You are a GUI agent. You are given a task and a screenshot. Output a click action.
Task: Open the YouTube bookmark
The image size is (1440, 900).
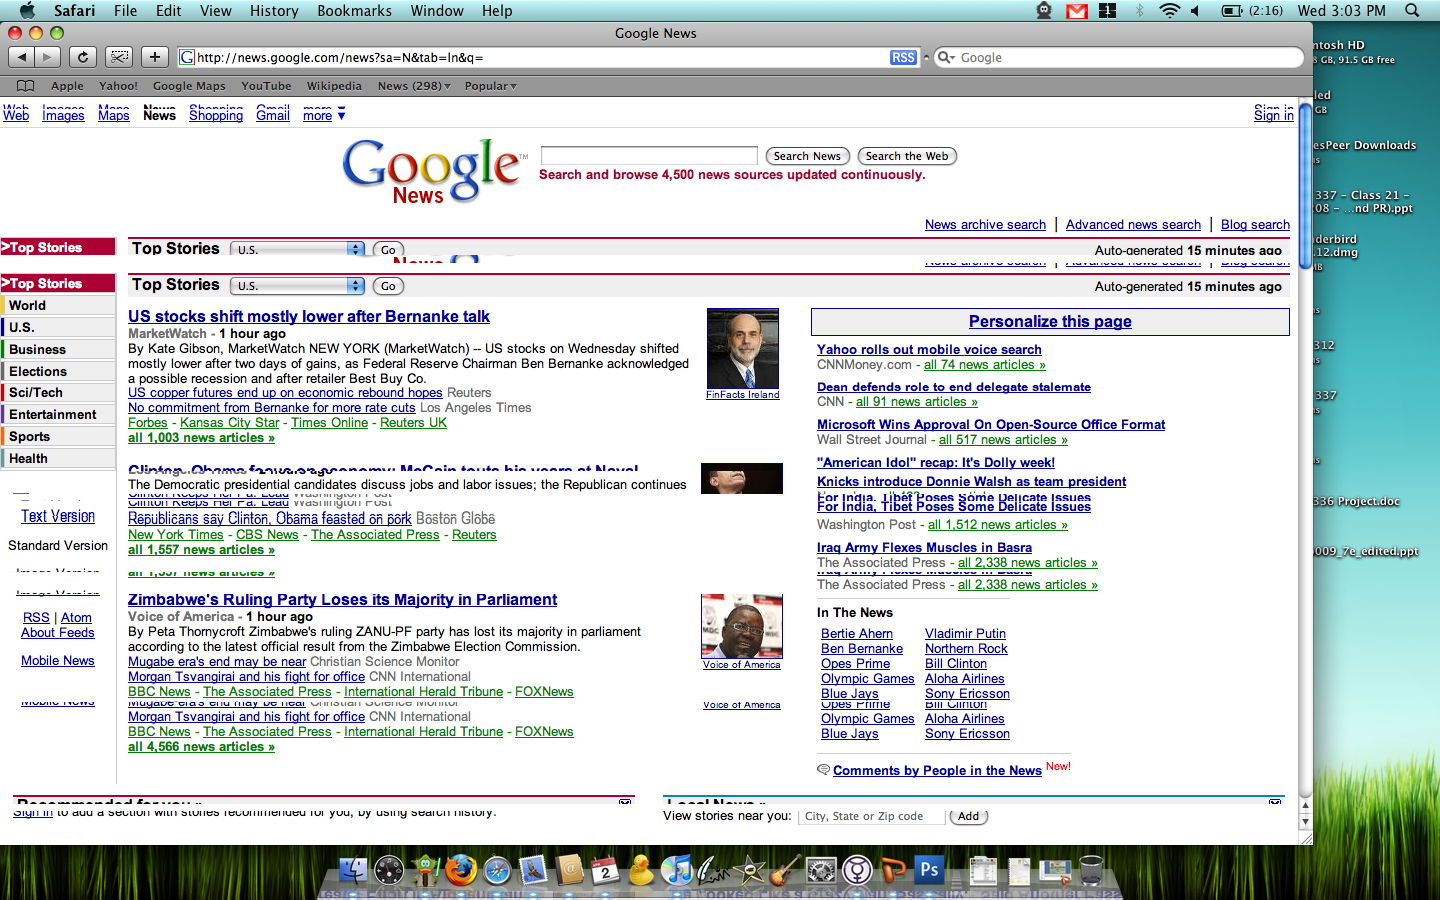(x=266, y=86)
